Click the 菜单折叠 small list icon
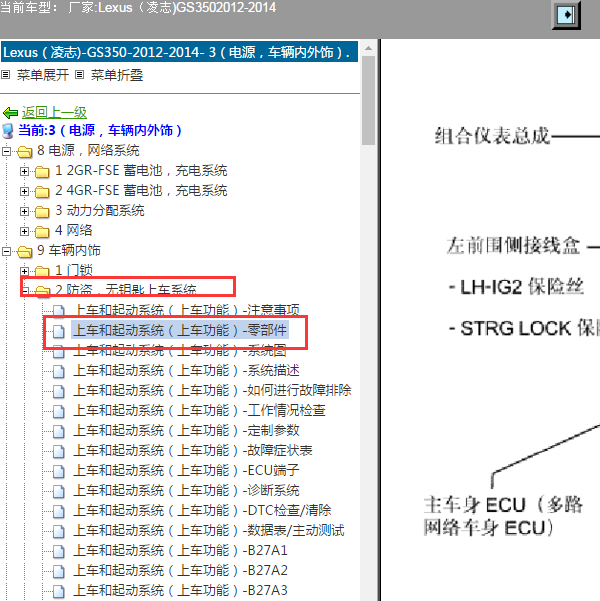Screen dimensions: 600x601 79,74
